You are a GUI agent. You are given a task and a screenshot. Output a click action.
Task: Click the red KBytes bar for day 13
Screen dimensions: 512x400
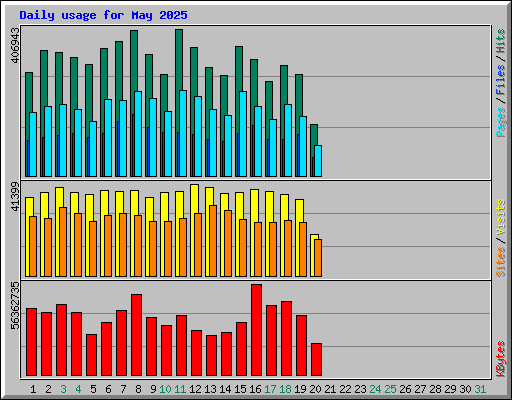pyautogui.click(x=211, y=356)
